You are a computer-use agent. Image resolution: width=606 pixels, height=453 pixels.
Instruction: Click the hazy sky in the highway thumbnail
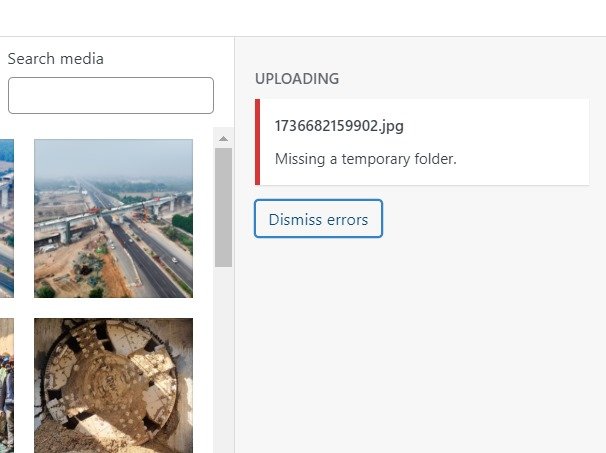(x=113, y=157)
